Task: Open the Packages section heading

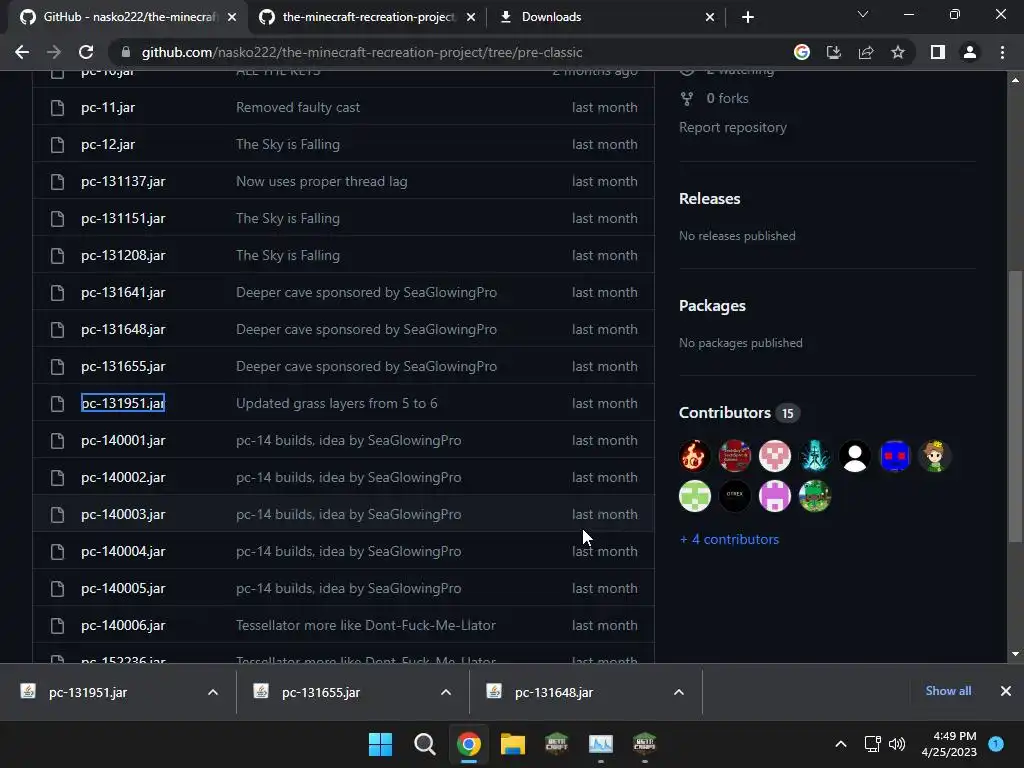Action: tap(712, 306)
